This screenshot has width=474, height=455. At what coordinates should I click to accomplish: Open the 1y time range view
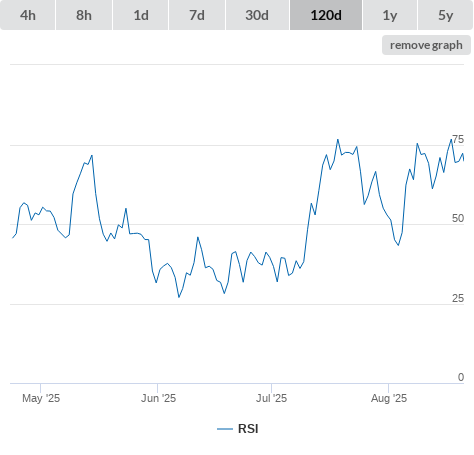tap(390, 15)
